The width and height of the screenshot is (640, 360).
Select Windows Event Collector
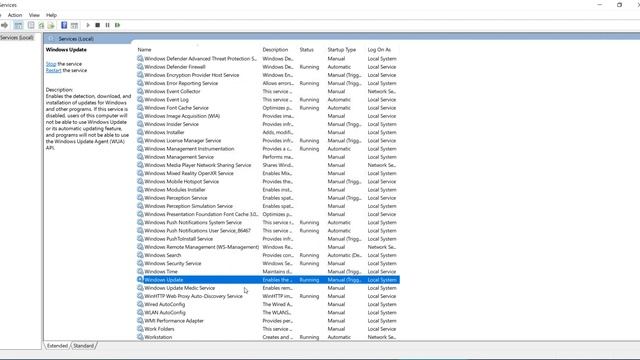(172, 91)
